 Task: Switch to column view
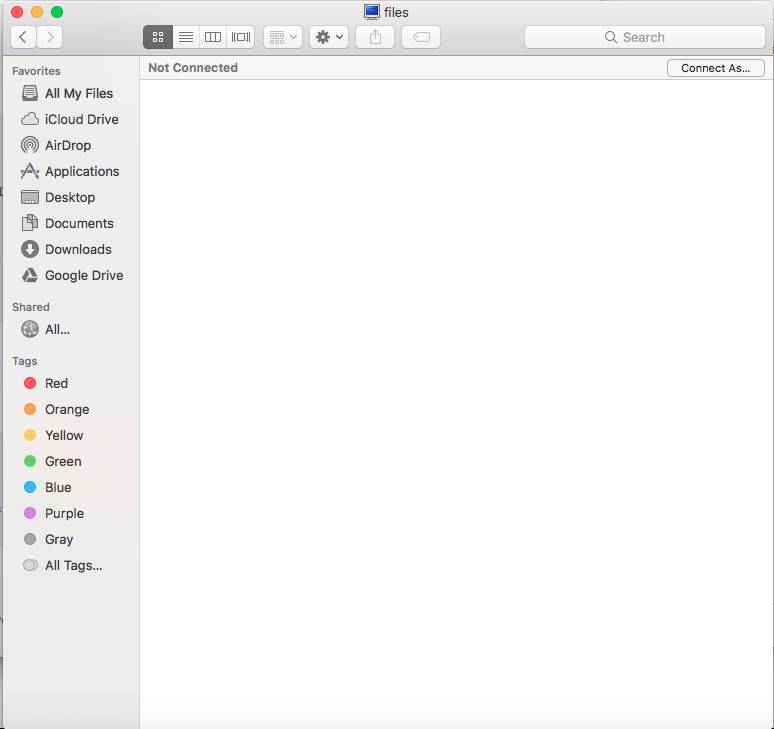click(213, 37)
